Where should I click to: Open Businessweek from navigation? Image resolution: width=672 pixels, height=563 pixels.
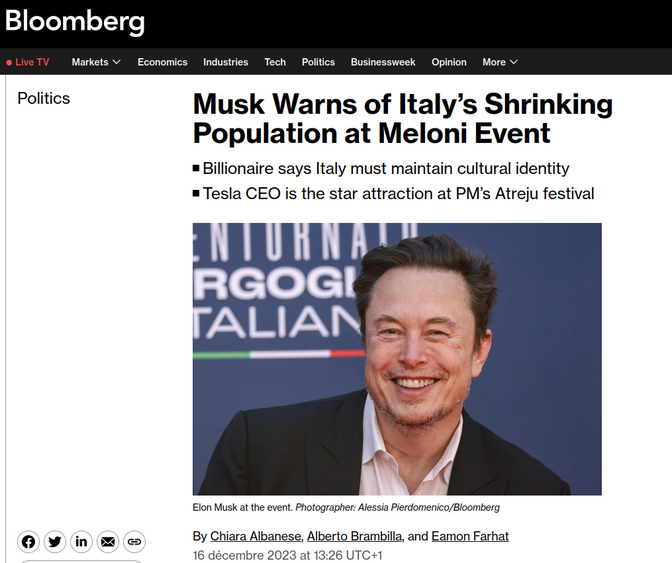pos(383,62)
